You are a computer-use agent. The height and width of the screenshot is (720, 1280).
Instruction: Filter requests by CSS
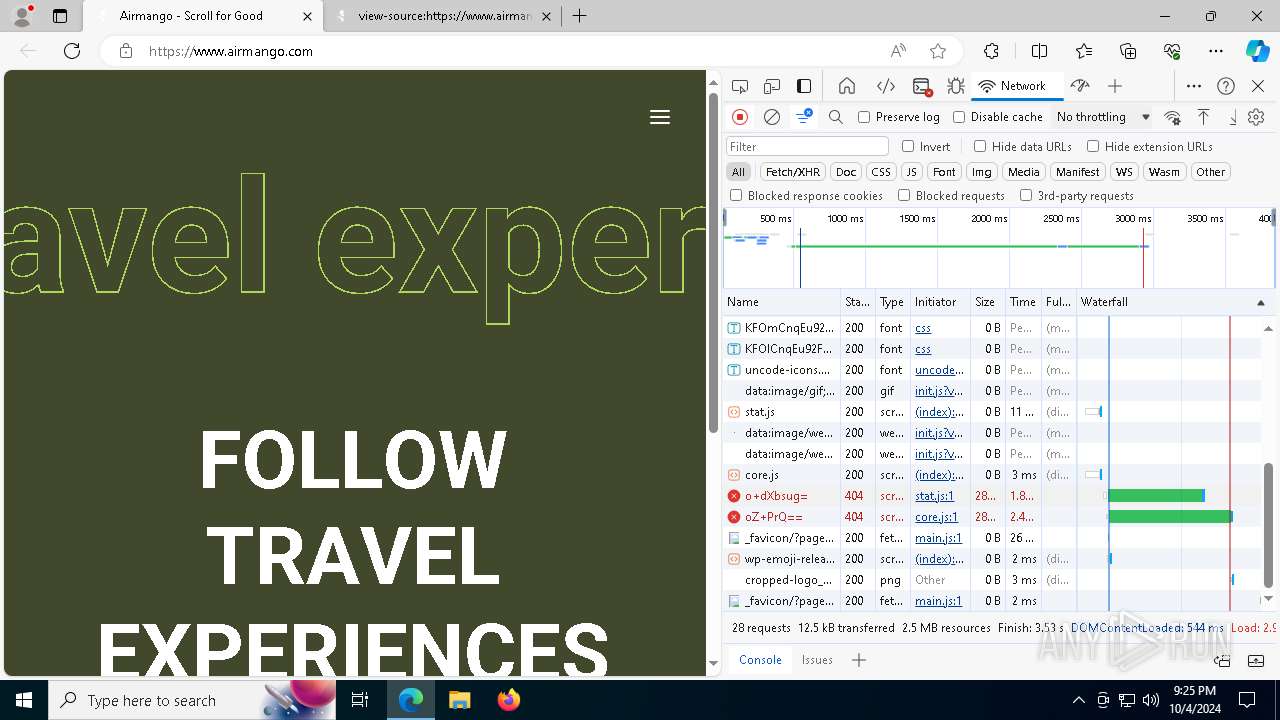(x=880, y=172)
